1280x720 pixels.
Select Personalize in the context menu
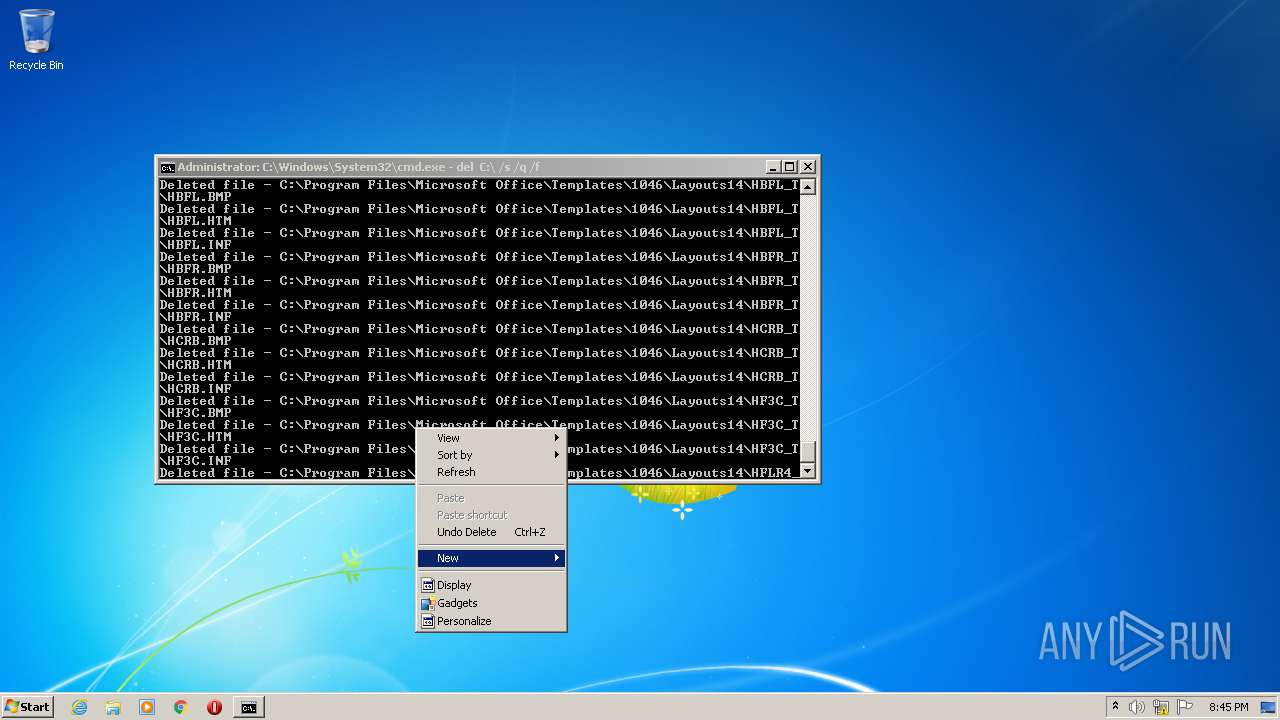(491, 621)
